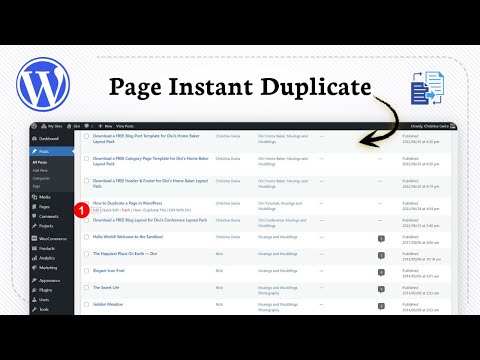Check the Hello World post checkbox

point(86,237)
